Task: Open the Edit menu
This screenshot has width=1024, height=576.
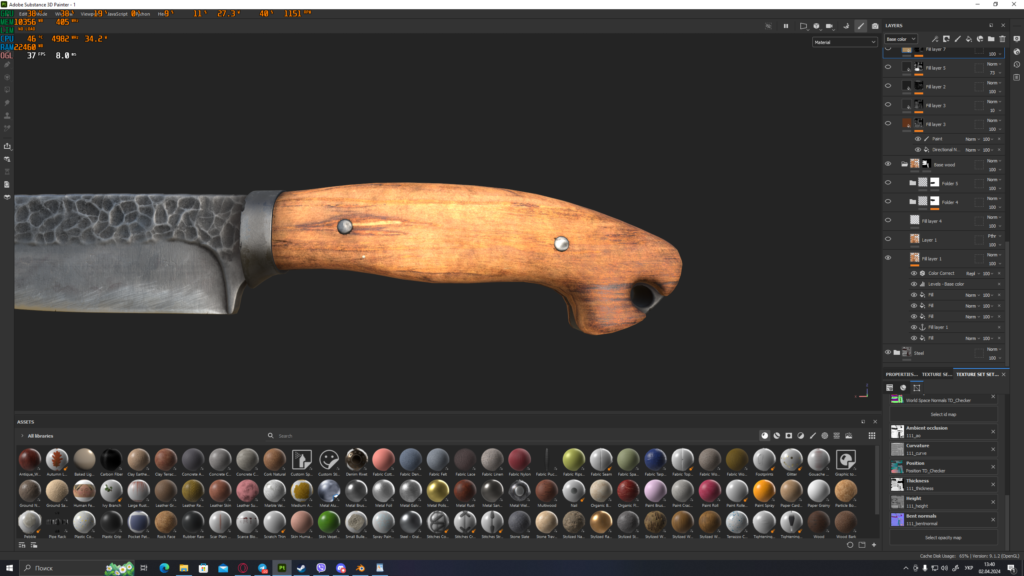Action: (x=23, y=14)
